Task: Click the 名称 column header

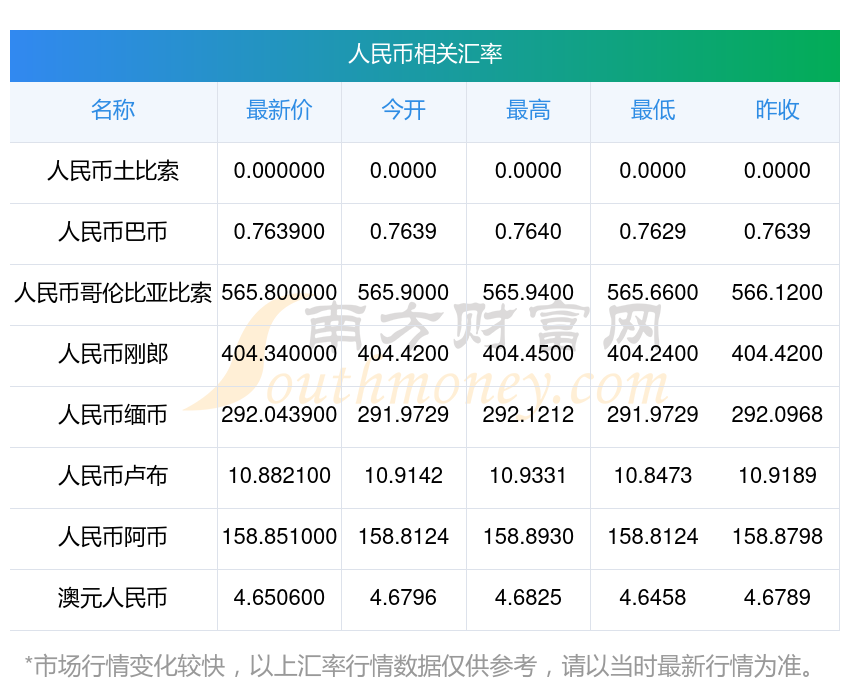Action: [x=113, y=110]
